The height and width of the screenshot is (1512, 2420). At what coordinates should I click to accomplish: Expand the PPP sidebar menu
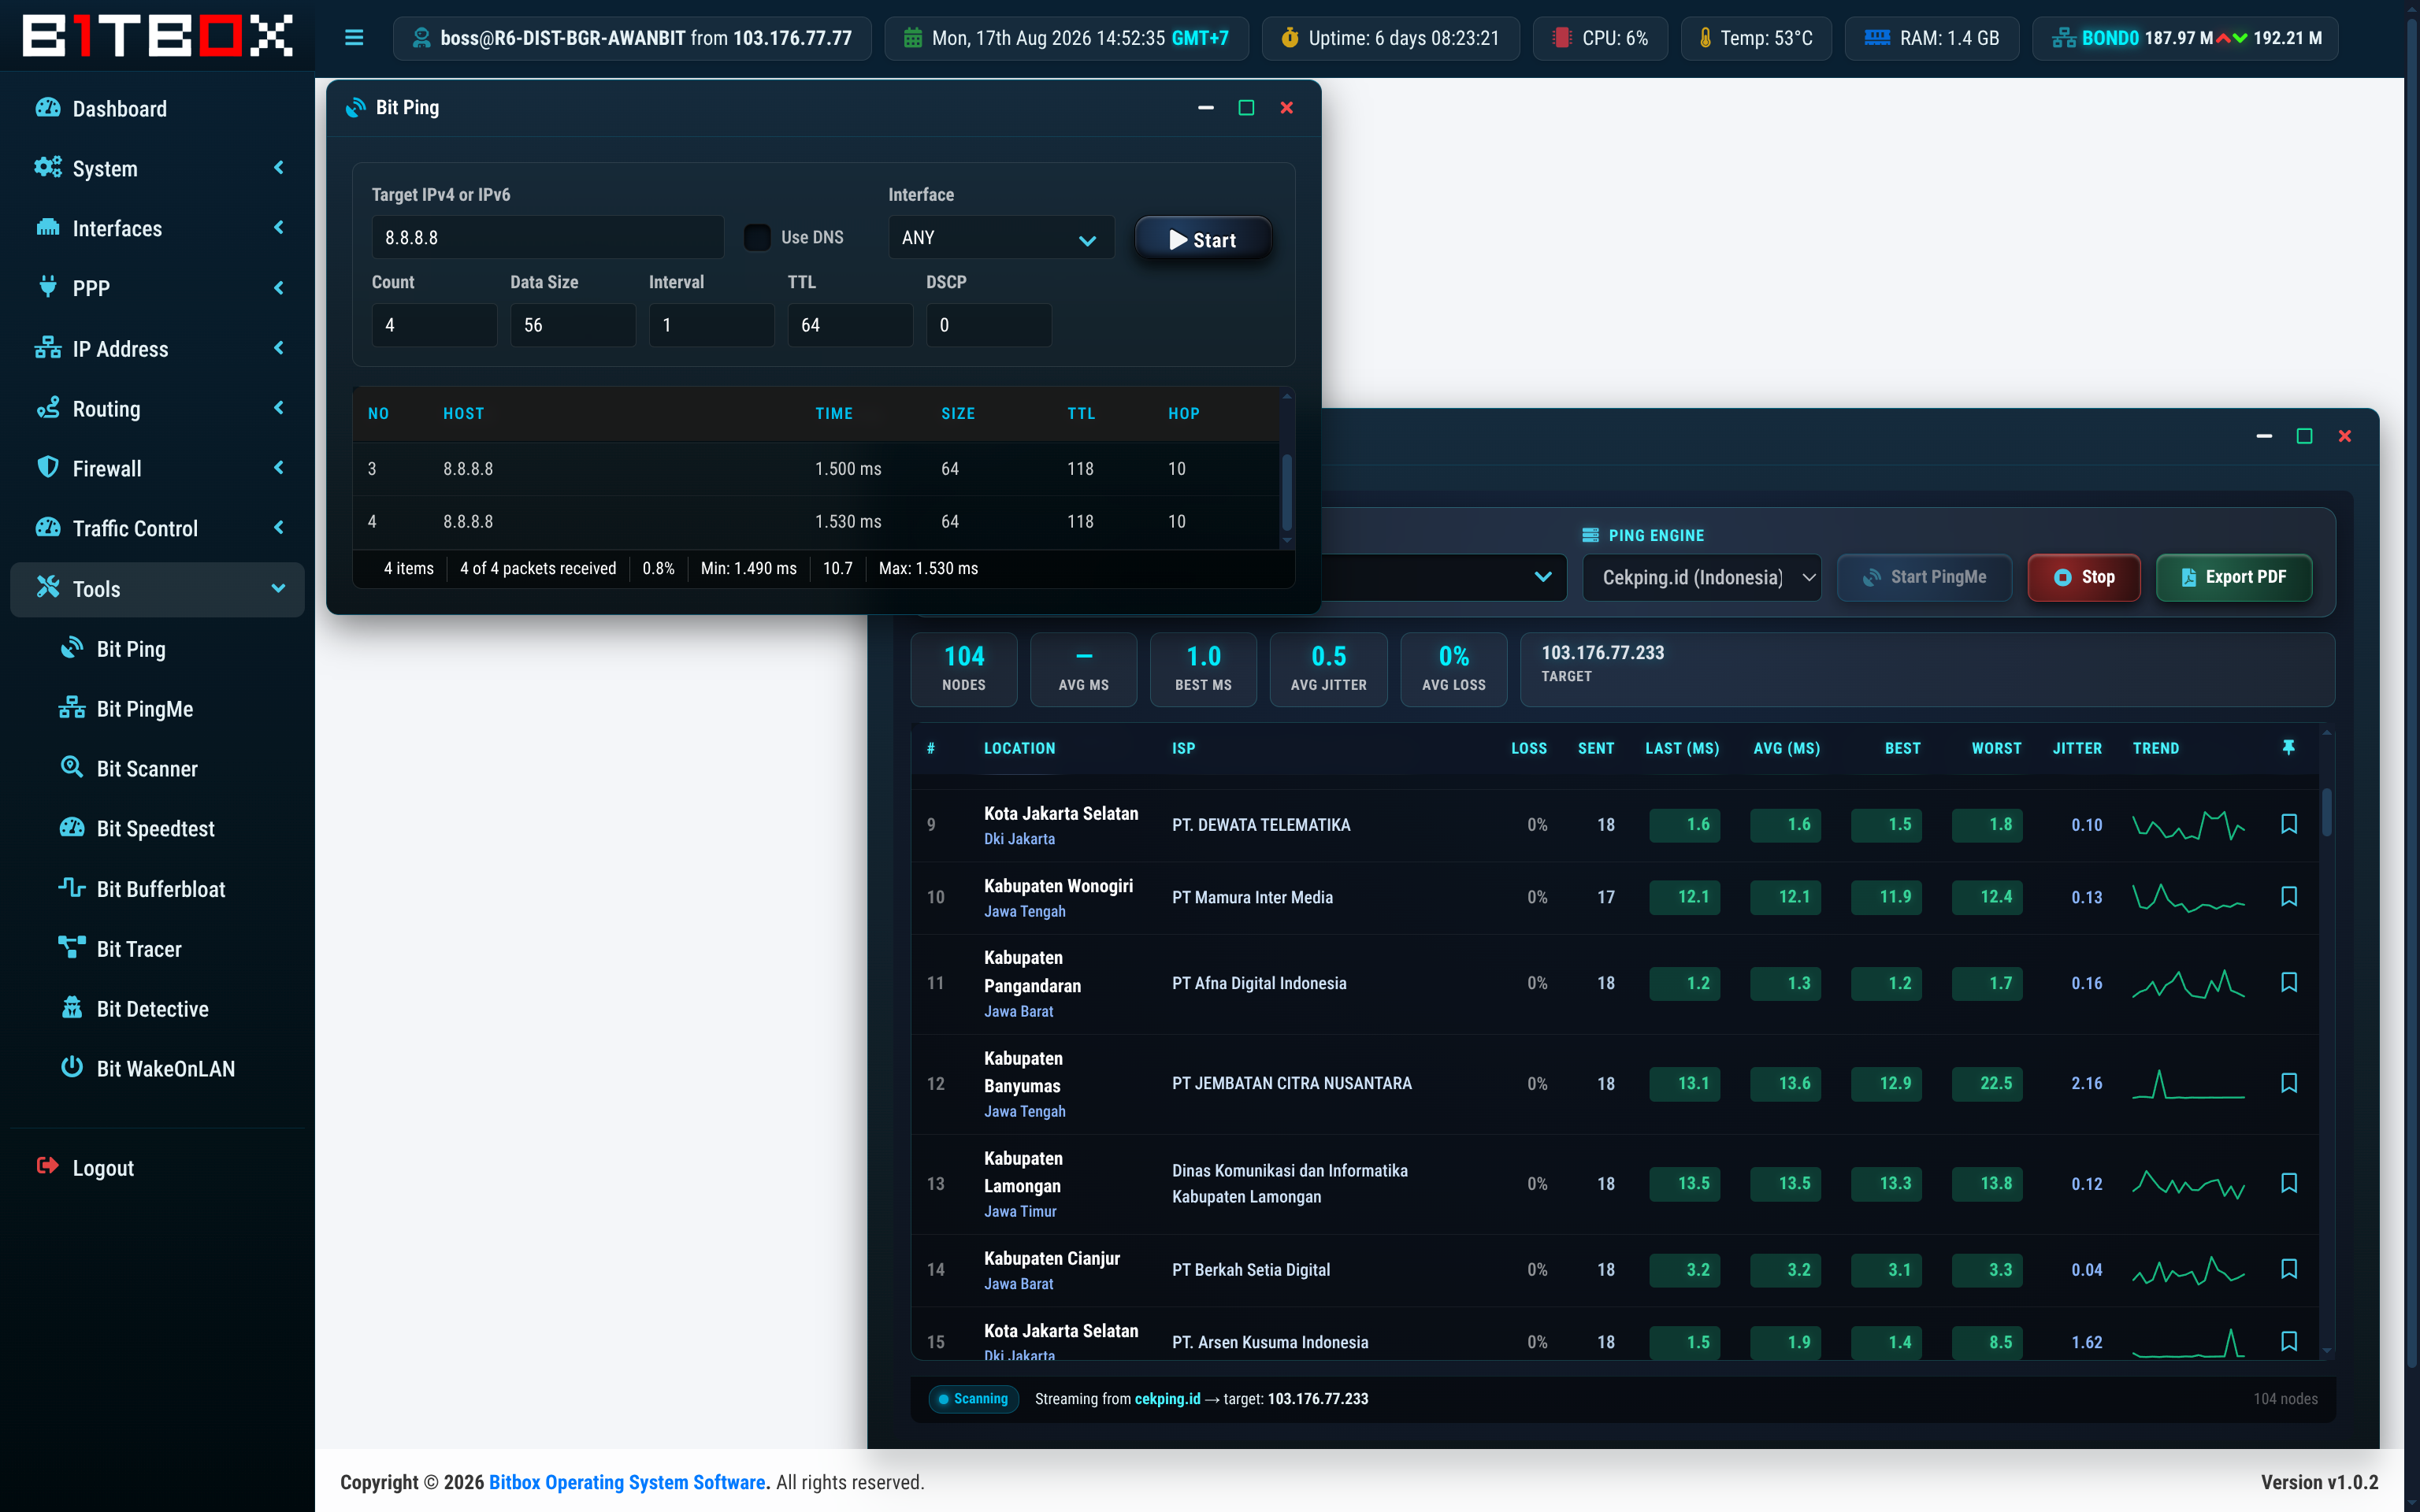(x=157, y=288)
